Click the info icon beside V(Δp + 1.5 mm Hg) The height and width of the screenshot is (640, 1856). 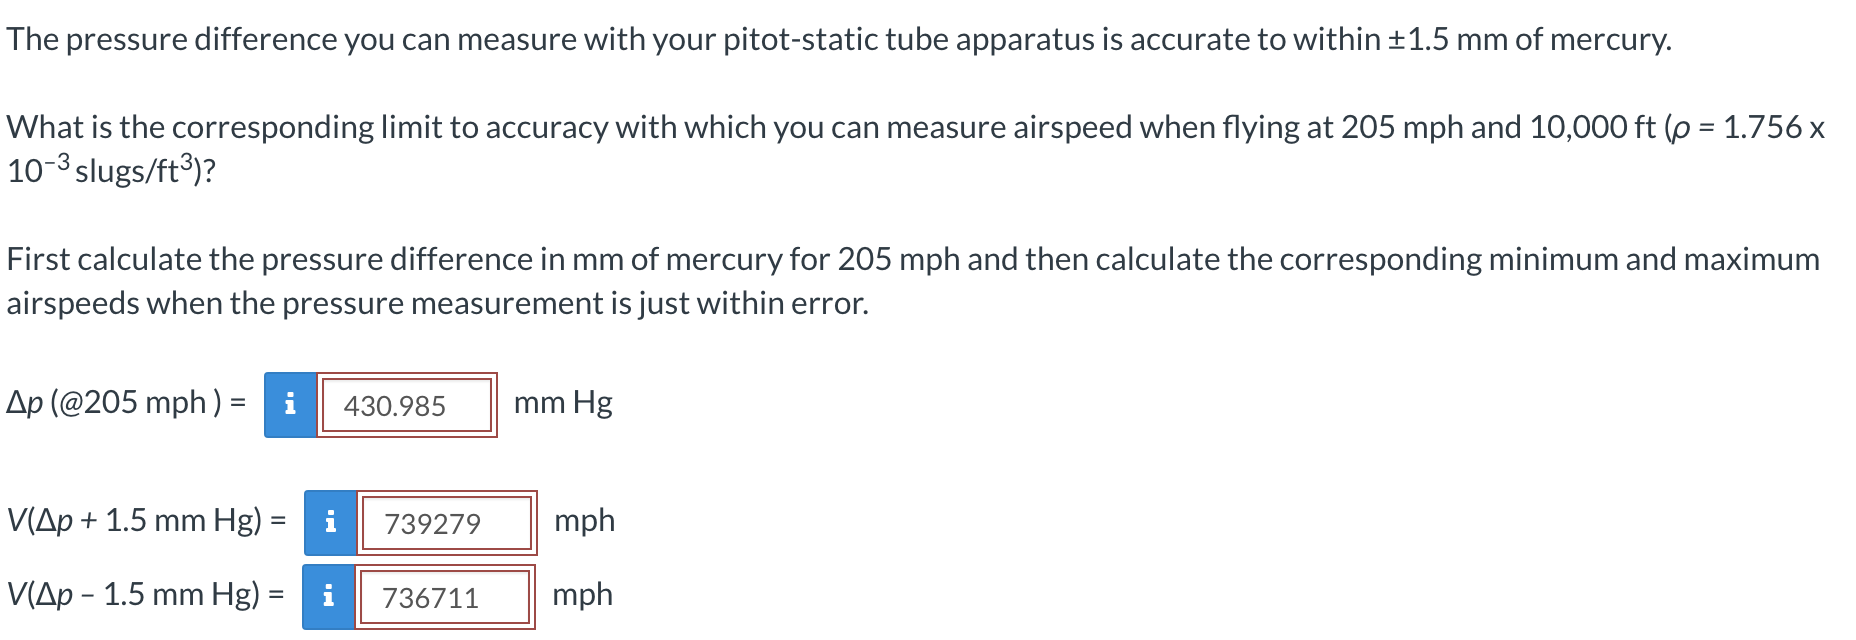[330, 521]
